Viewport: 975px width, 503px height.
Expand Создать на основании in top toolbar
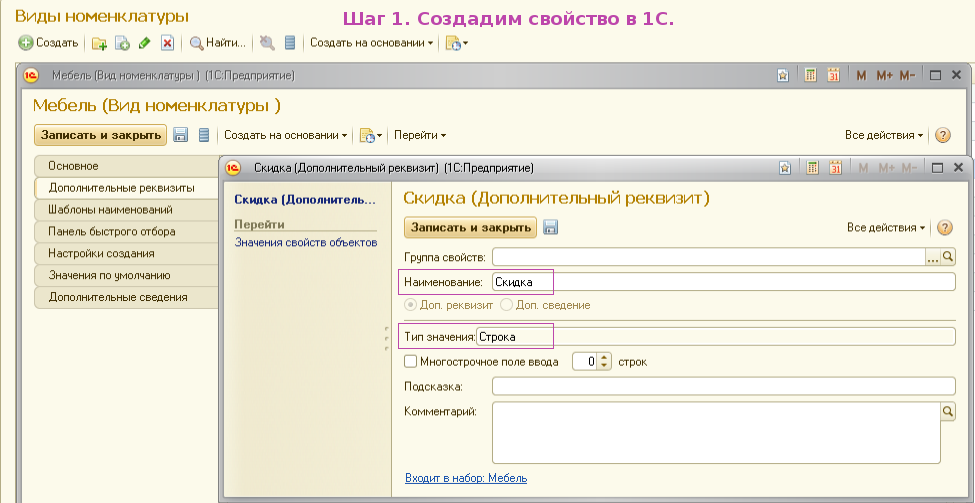tap(371, 43)
